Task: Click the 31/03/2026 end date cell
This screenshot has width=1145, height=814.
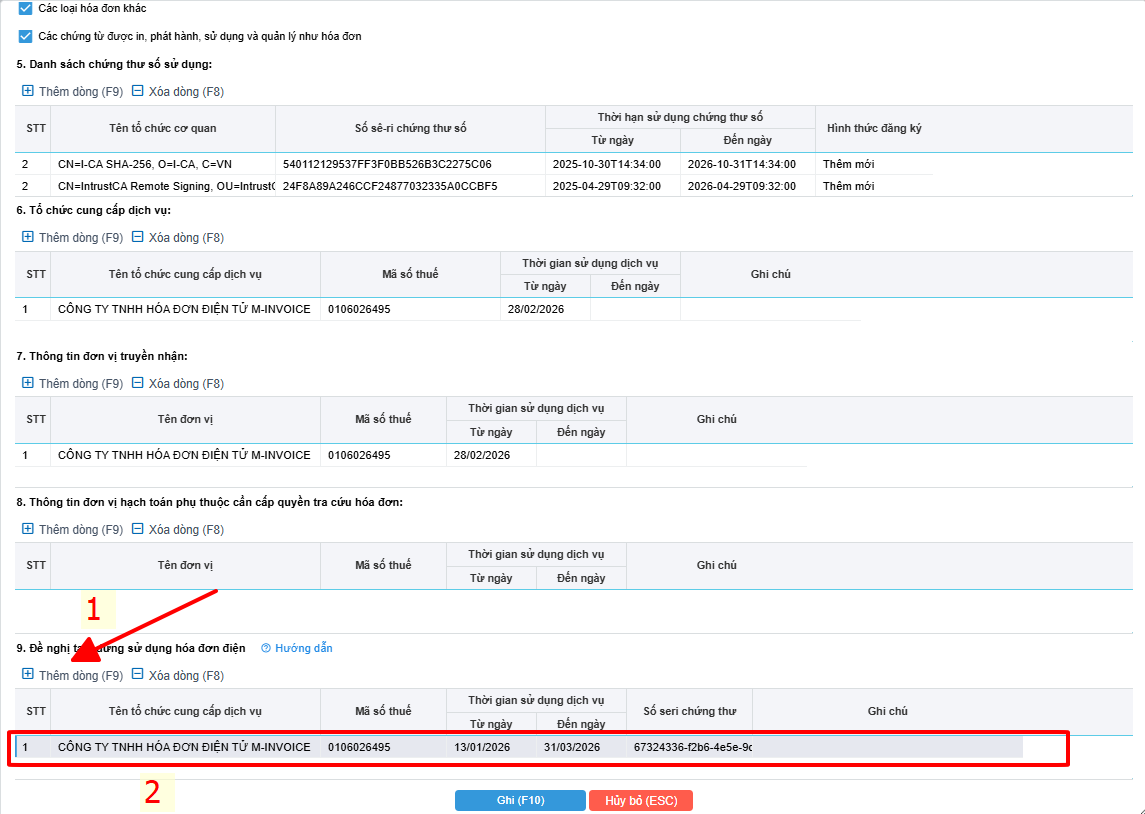Action: point(572,747)
